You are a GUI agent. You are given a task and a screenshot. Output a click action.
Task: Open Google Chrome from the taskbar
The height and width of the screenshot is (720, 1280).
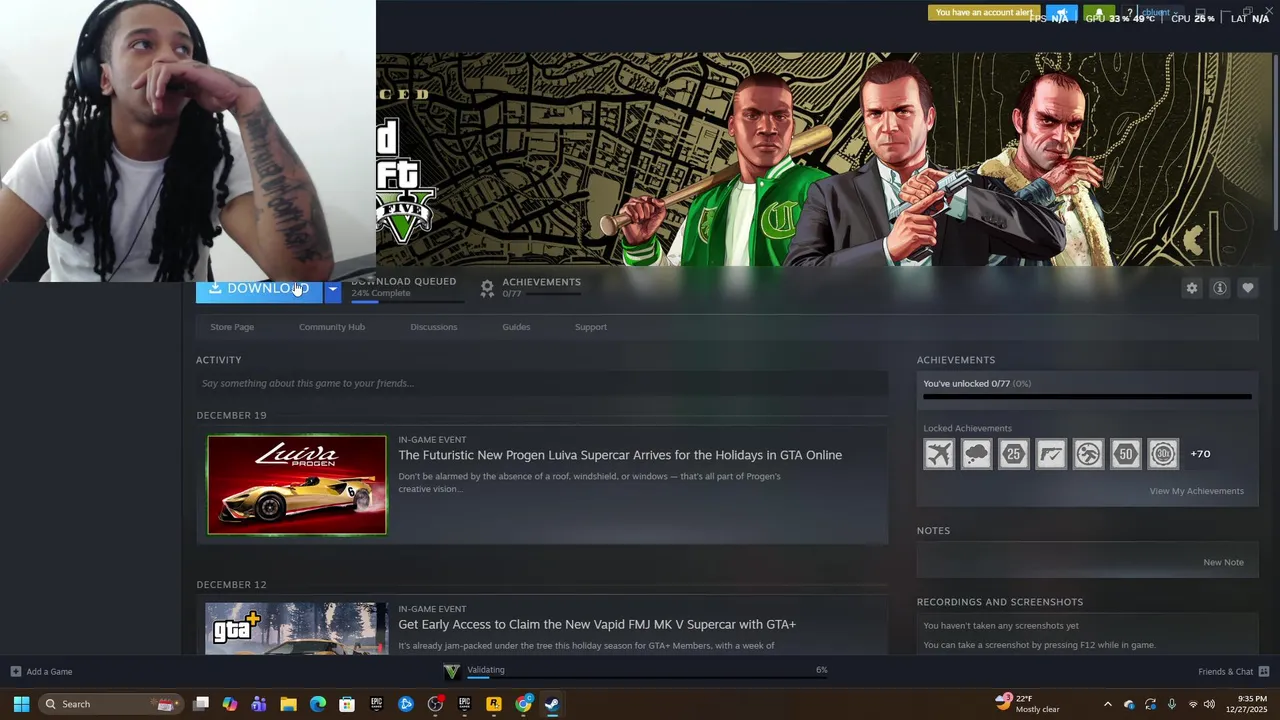pyautogui.click(x=523, y=704)
